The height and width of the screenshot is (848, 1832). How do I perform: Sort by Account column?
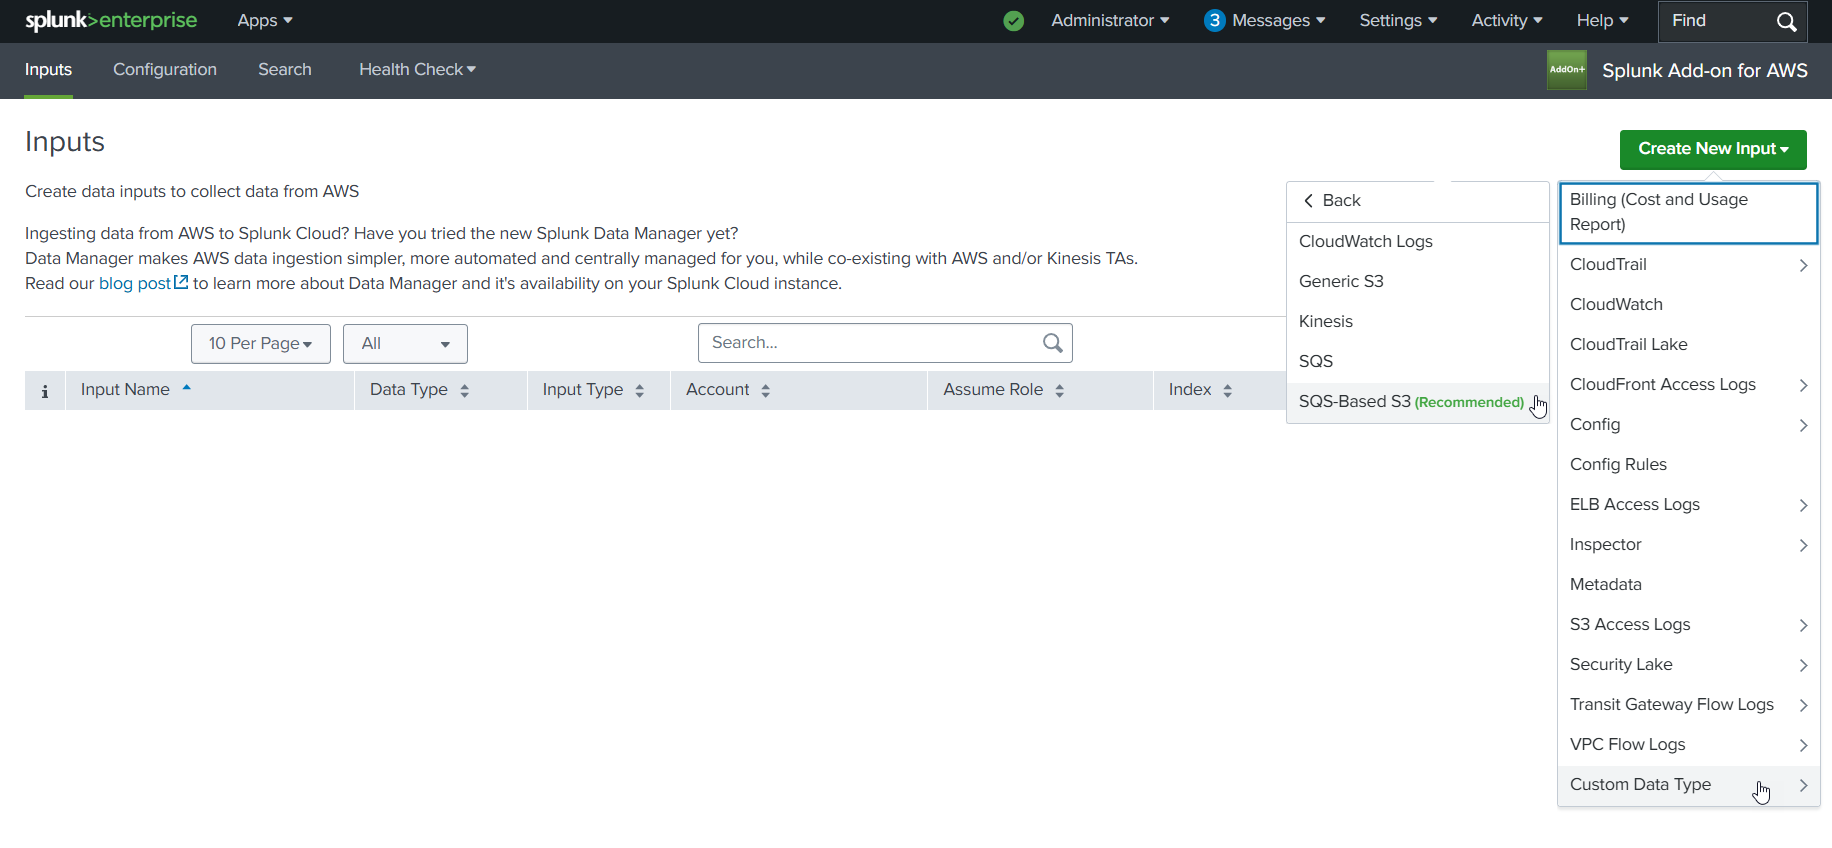[x=766, y=391]
